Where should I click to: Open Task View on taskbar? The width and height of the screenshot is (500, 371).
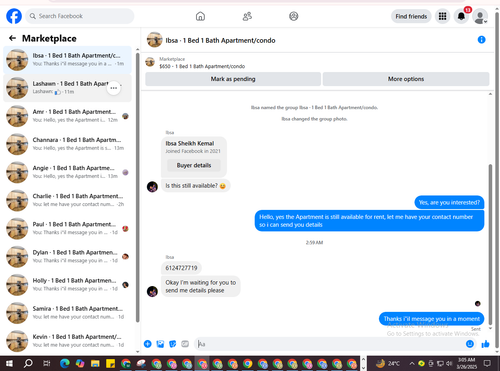pyautogui.click(x=47, y=363)
